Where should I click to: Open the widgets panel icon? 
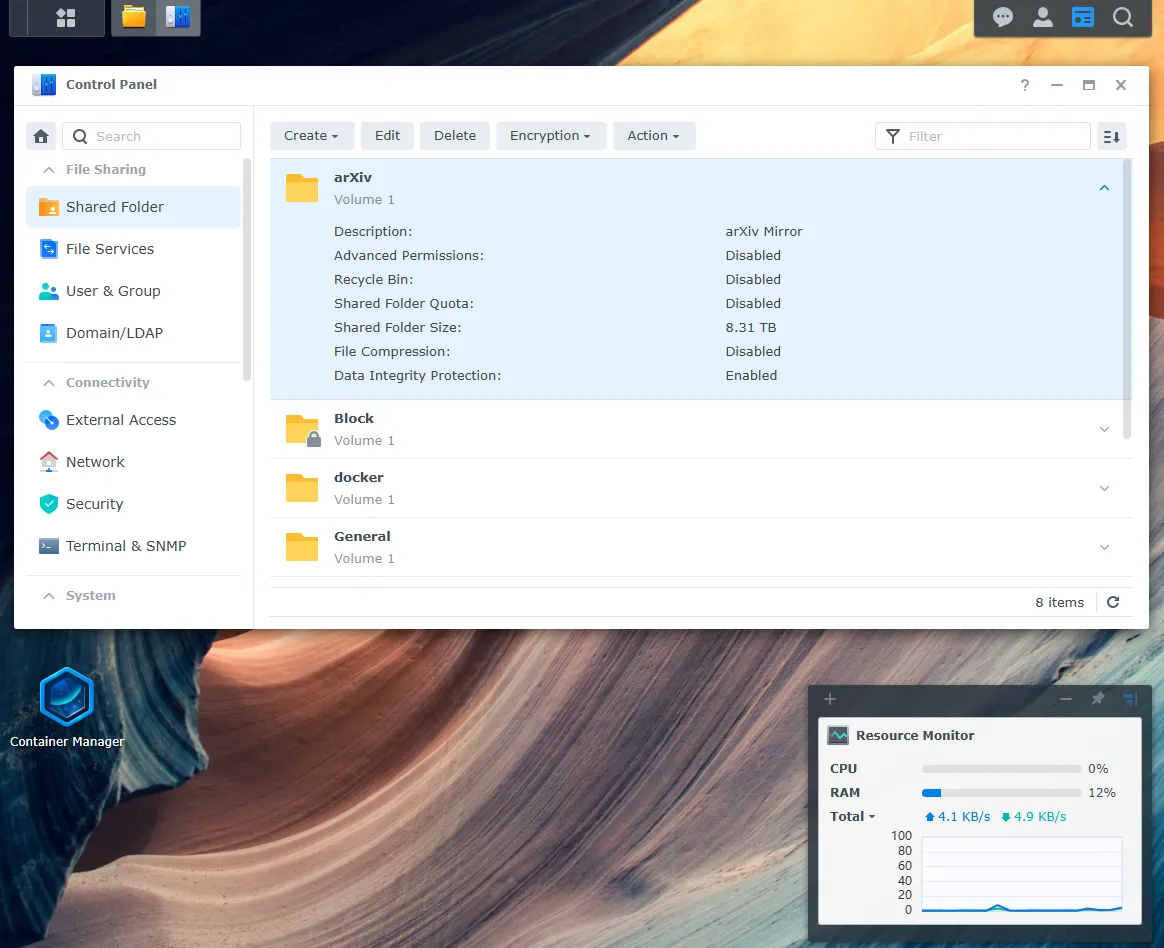tap(1082, 17)
